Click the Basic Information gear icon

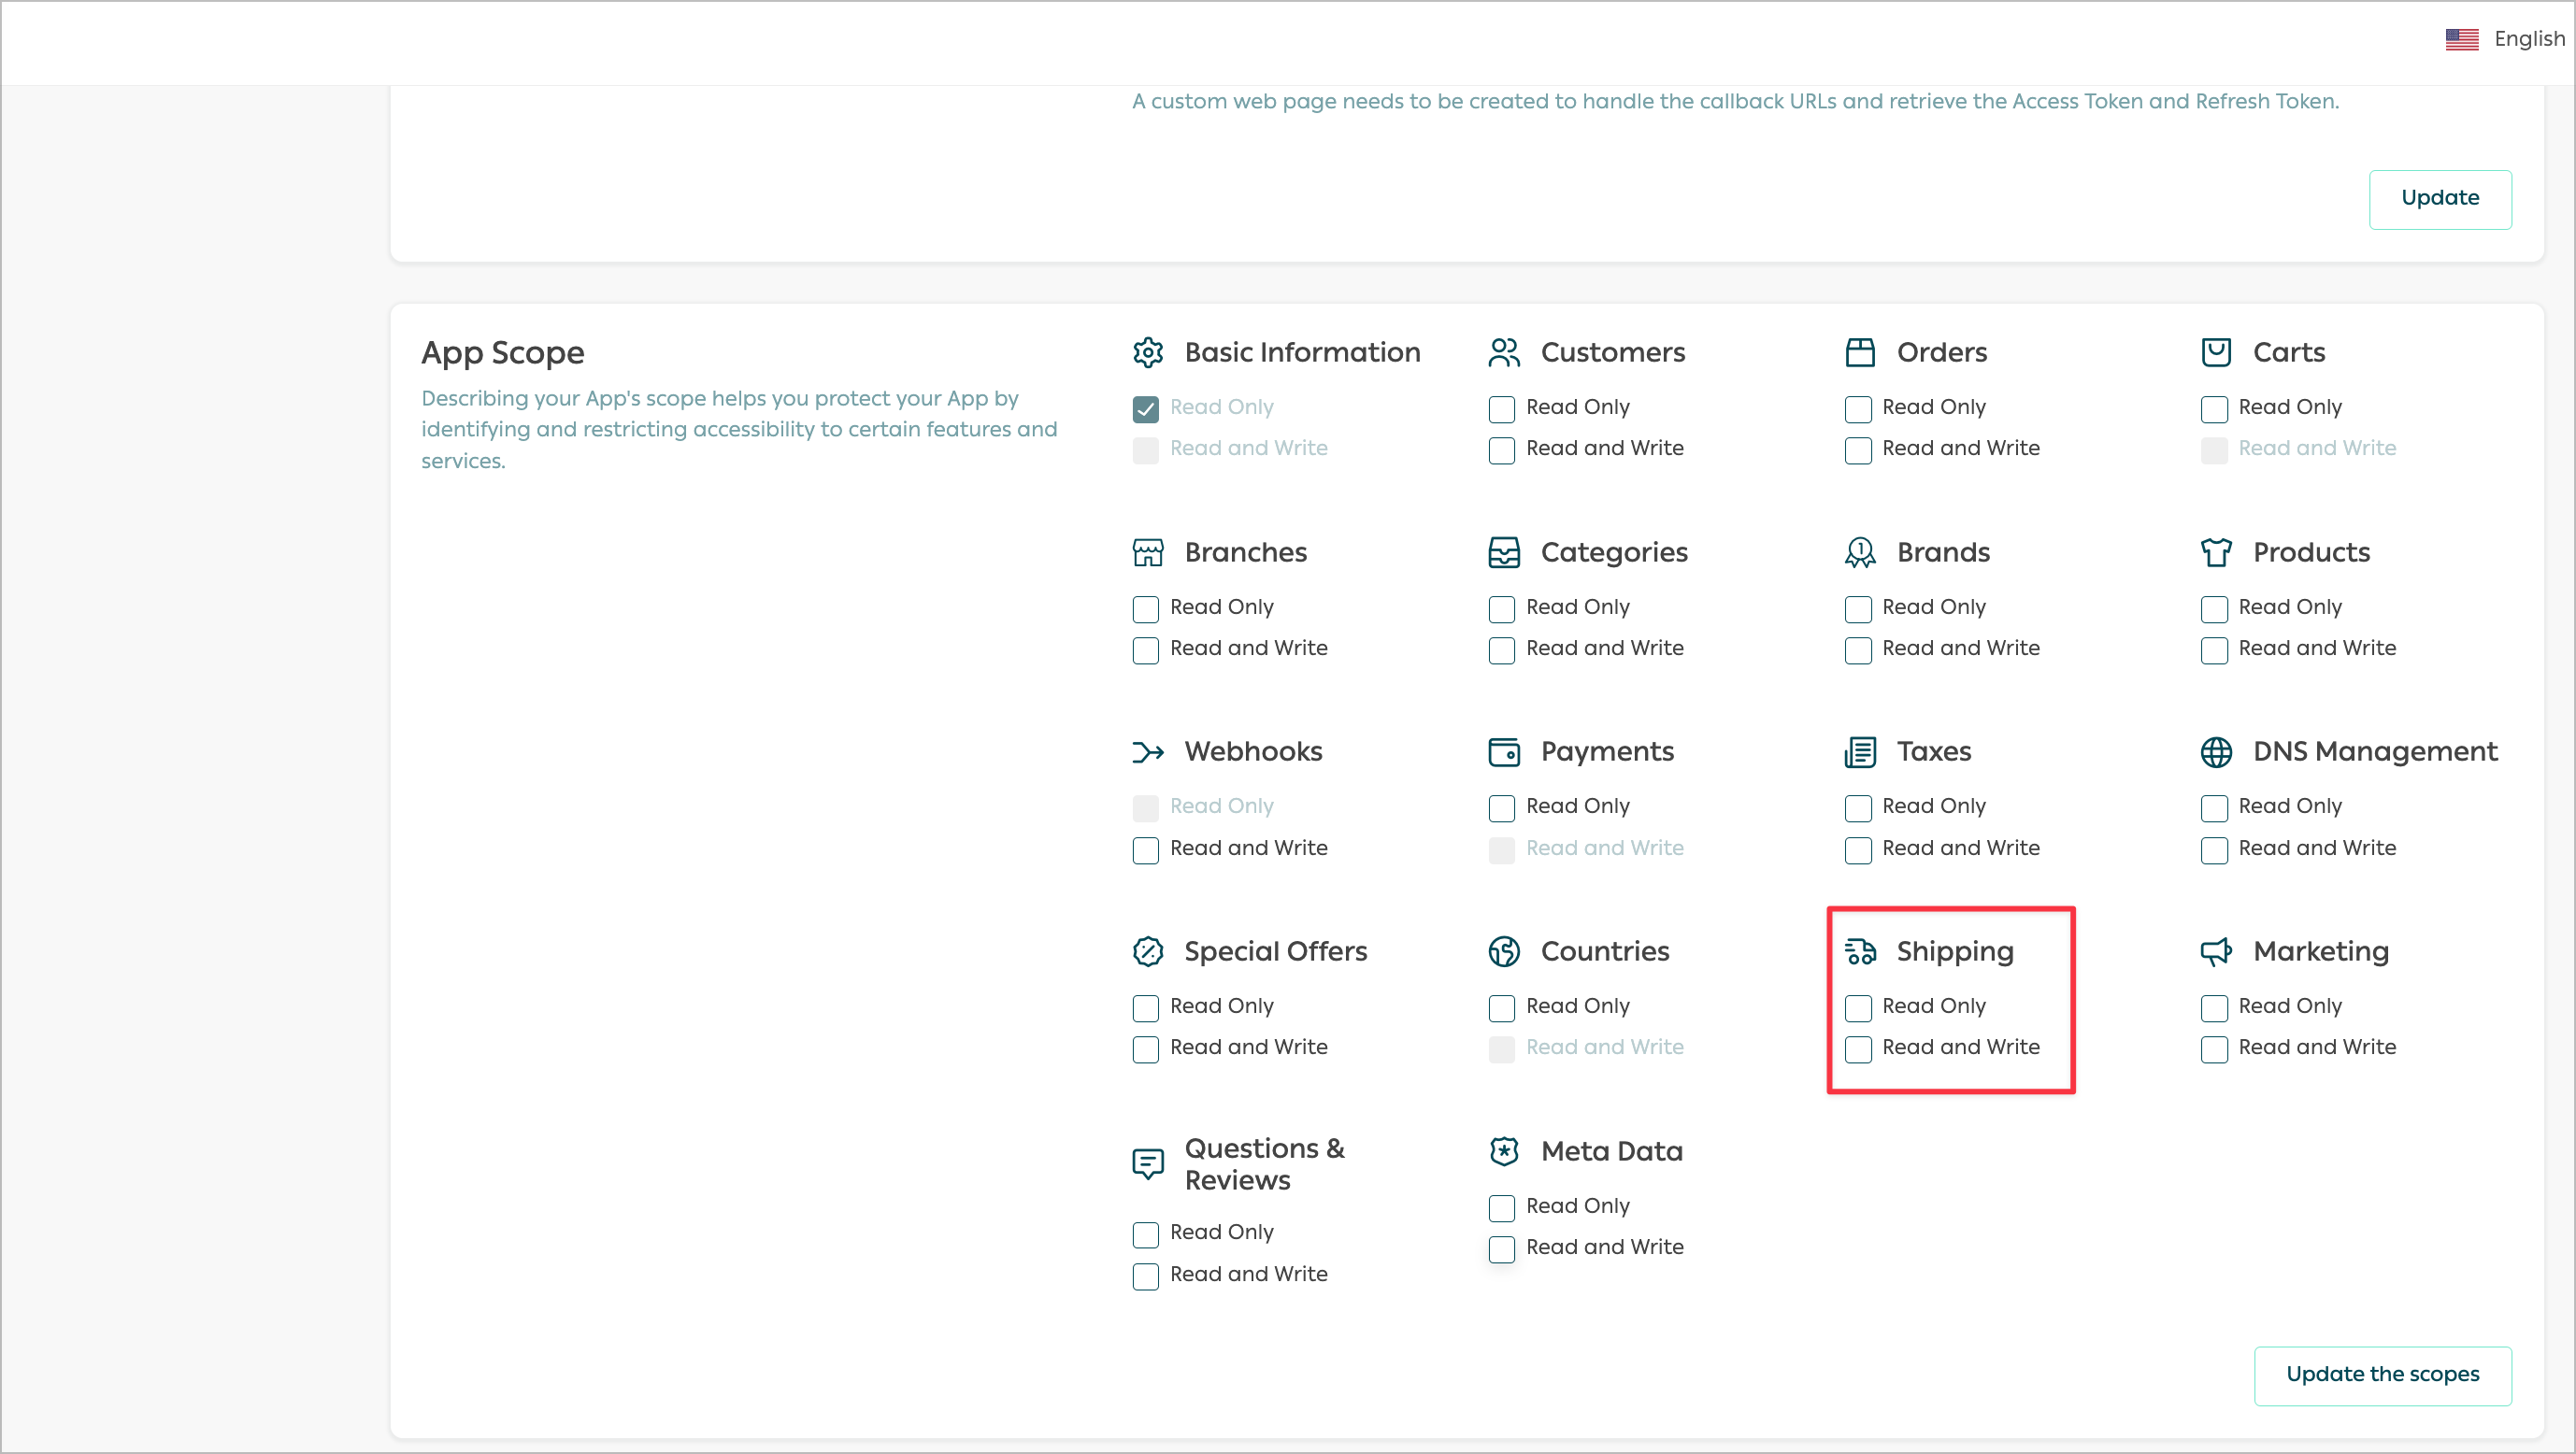(1147, 352)
